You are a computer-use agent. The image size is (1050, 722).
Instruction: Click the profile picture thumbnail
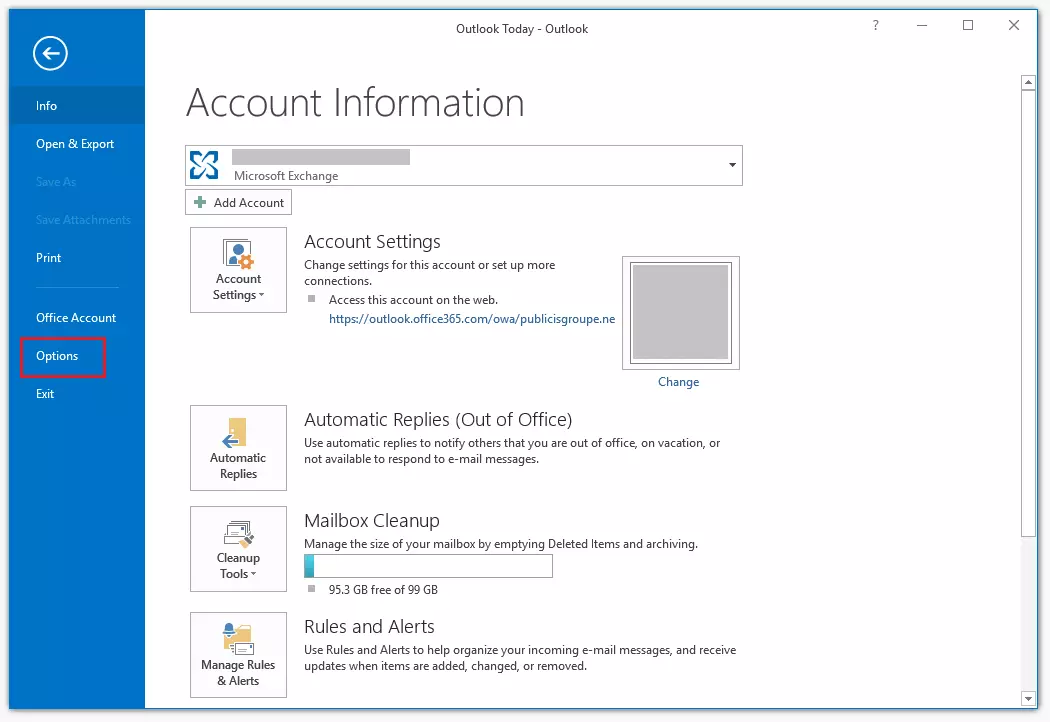point(680,312)
